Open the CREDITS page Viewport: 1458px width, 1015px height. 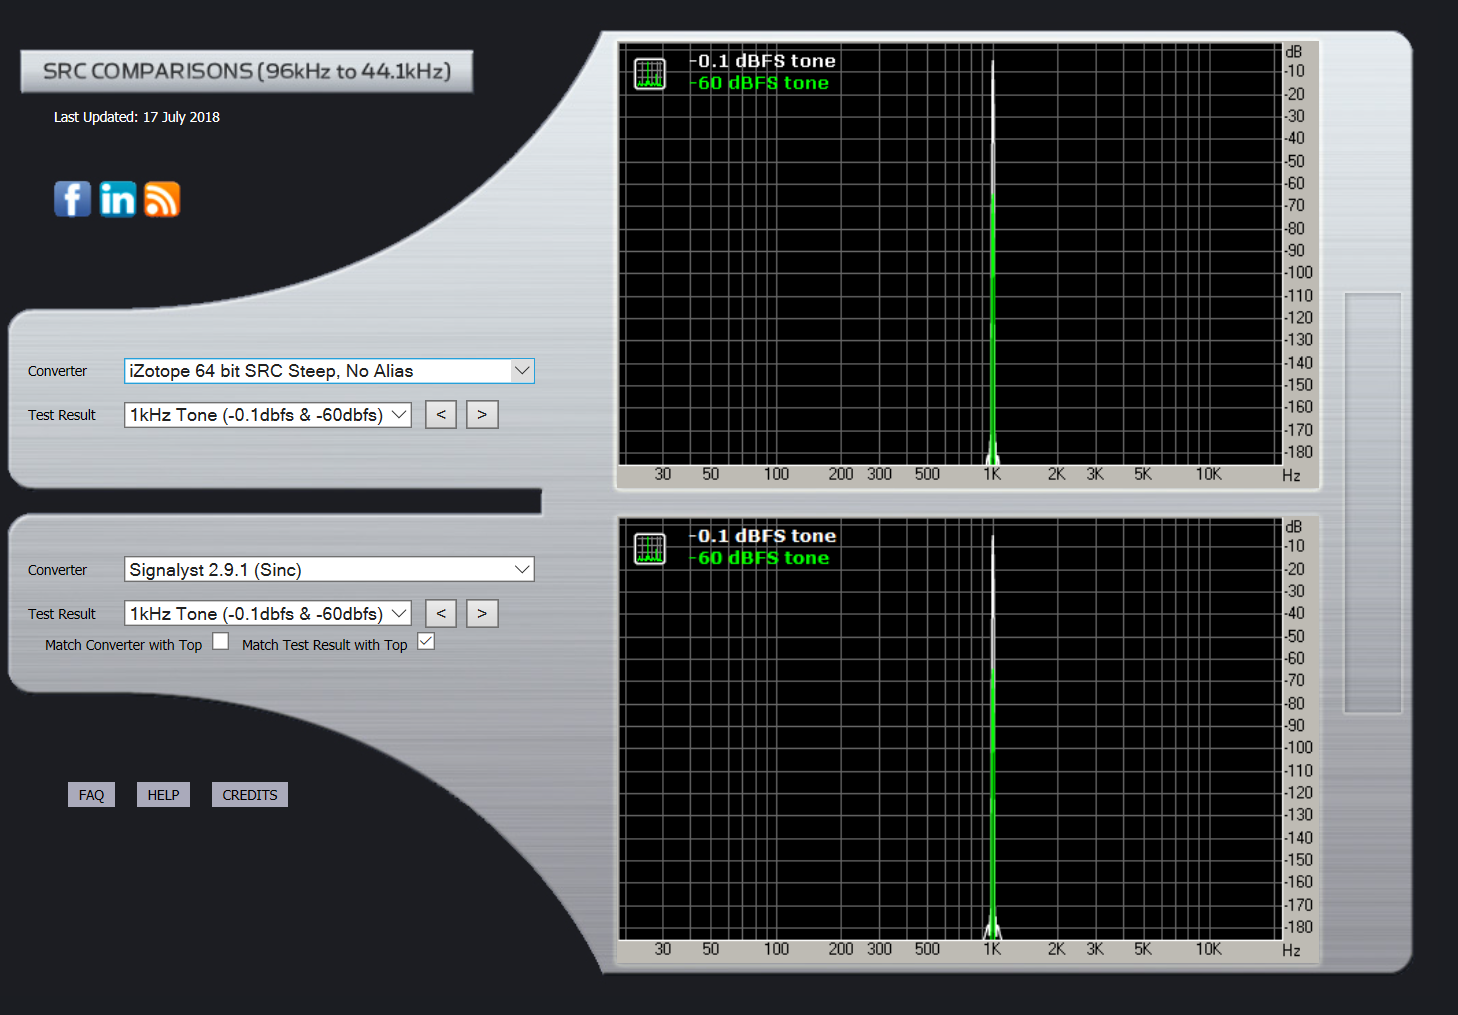[x=250, y=795]
